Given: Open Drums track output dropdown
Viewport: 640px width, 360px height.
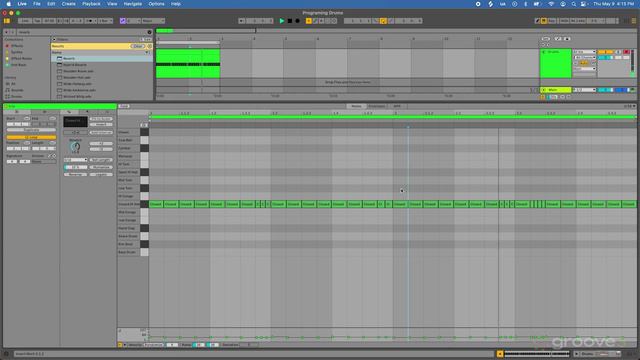Looking at the screenshot, I should (x=584, y=69).
